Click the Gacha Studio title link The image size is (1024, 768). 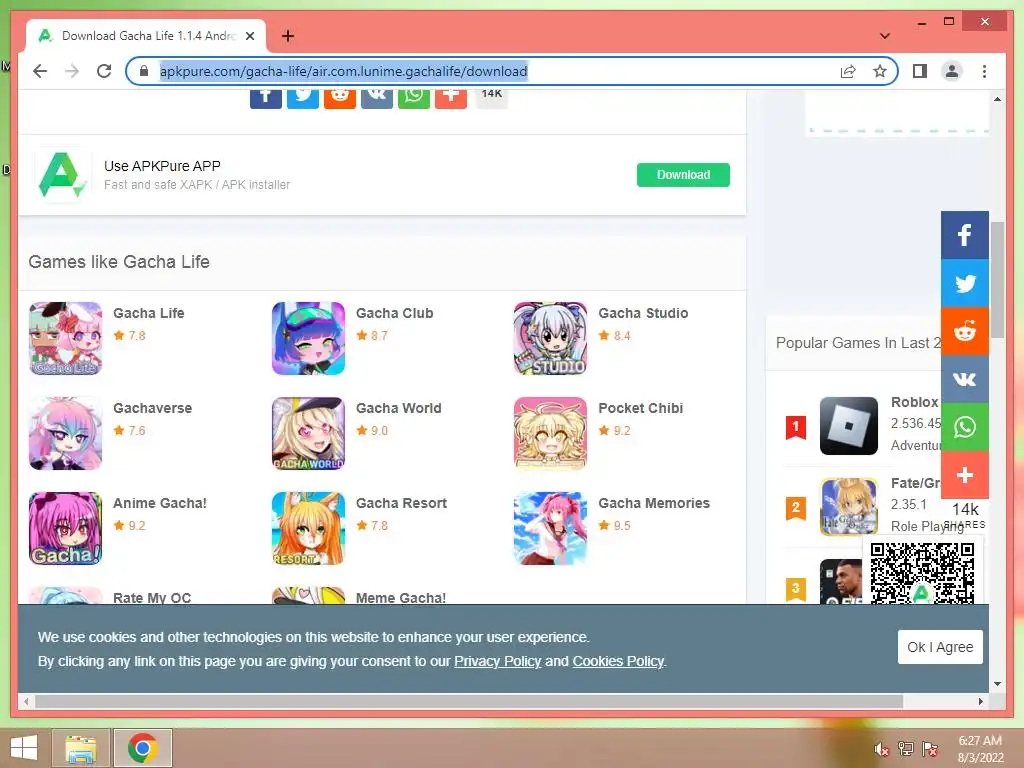(643, 313)
